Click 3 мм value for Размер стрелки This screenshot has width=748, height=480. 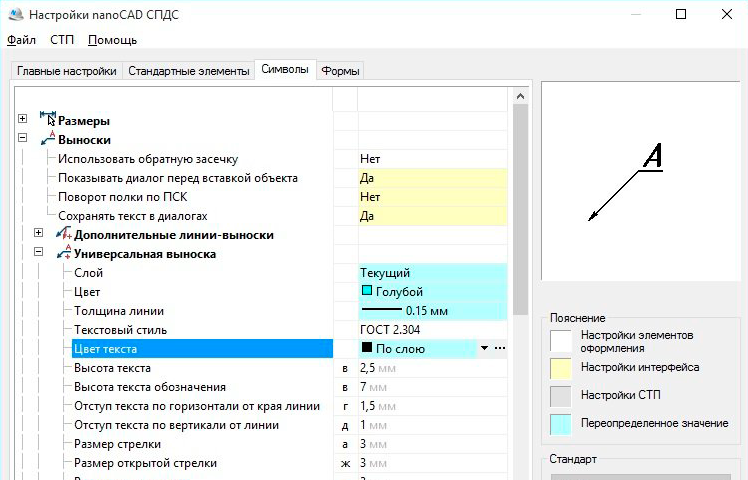tap(433, 444)
